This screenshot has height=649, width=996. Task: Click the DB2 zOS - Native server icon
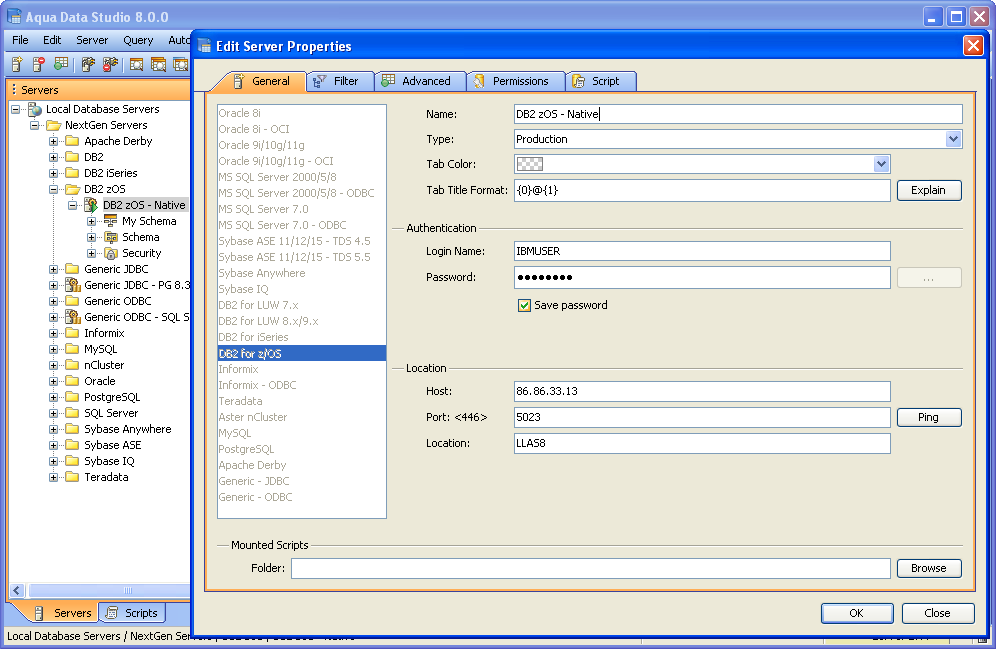click(91, 205)
